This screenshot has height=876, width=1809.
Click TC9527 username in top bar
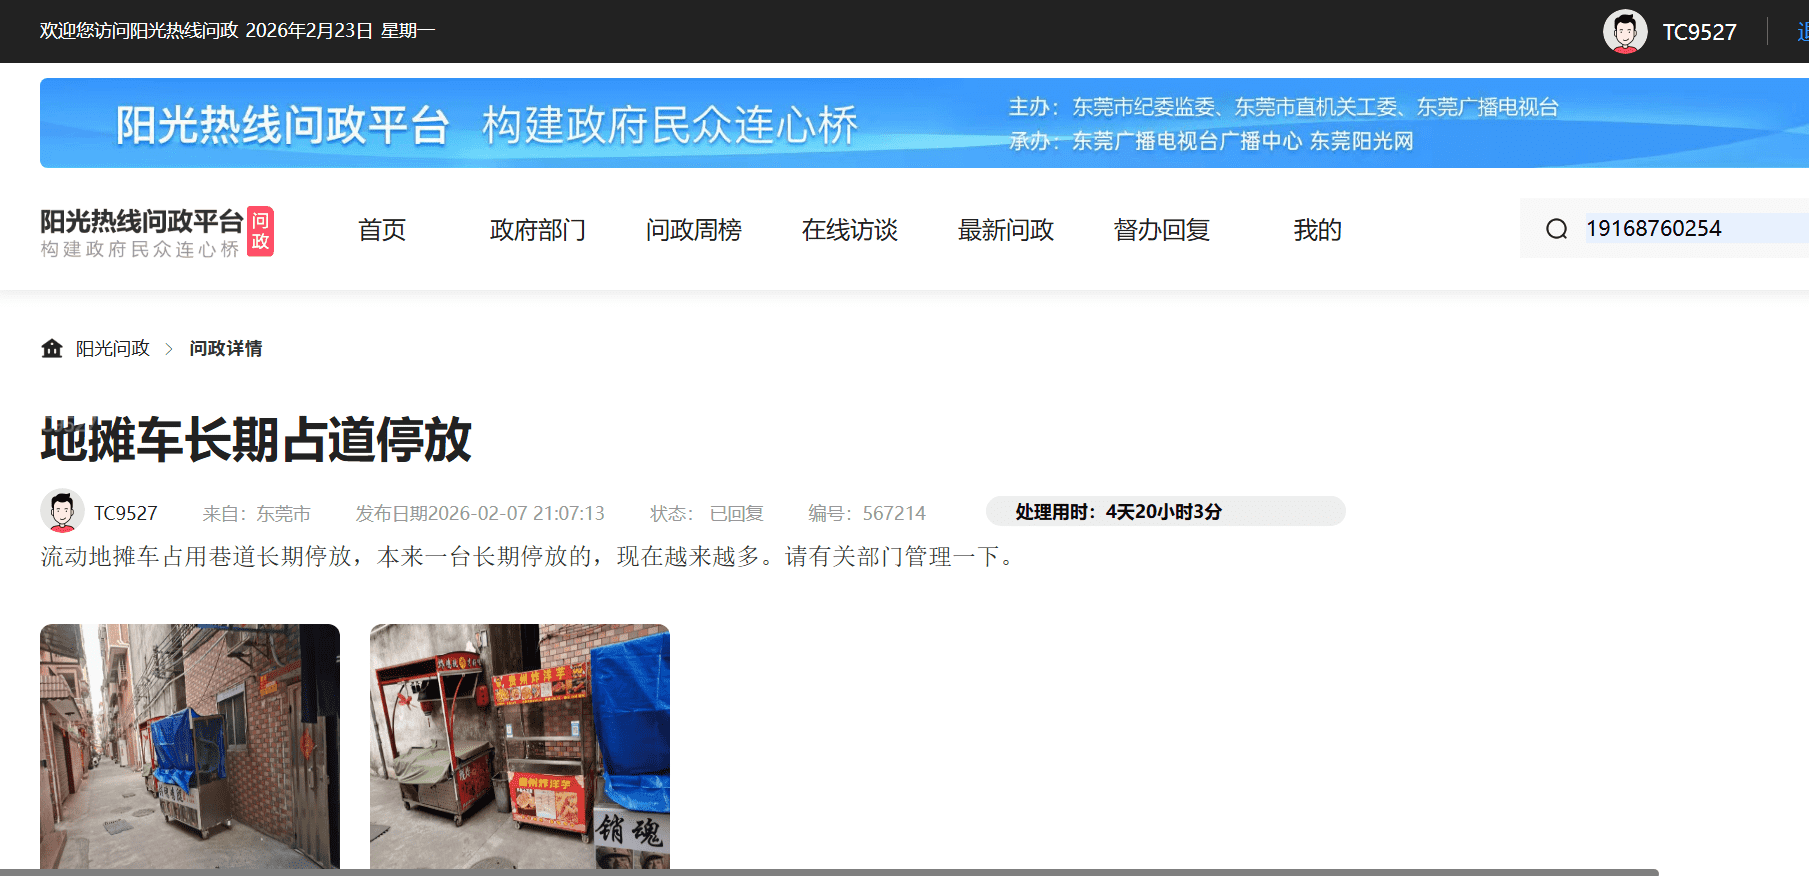point(1699,32)
